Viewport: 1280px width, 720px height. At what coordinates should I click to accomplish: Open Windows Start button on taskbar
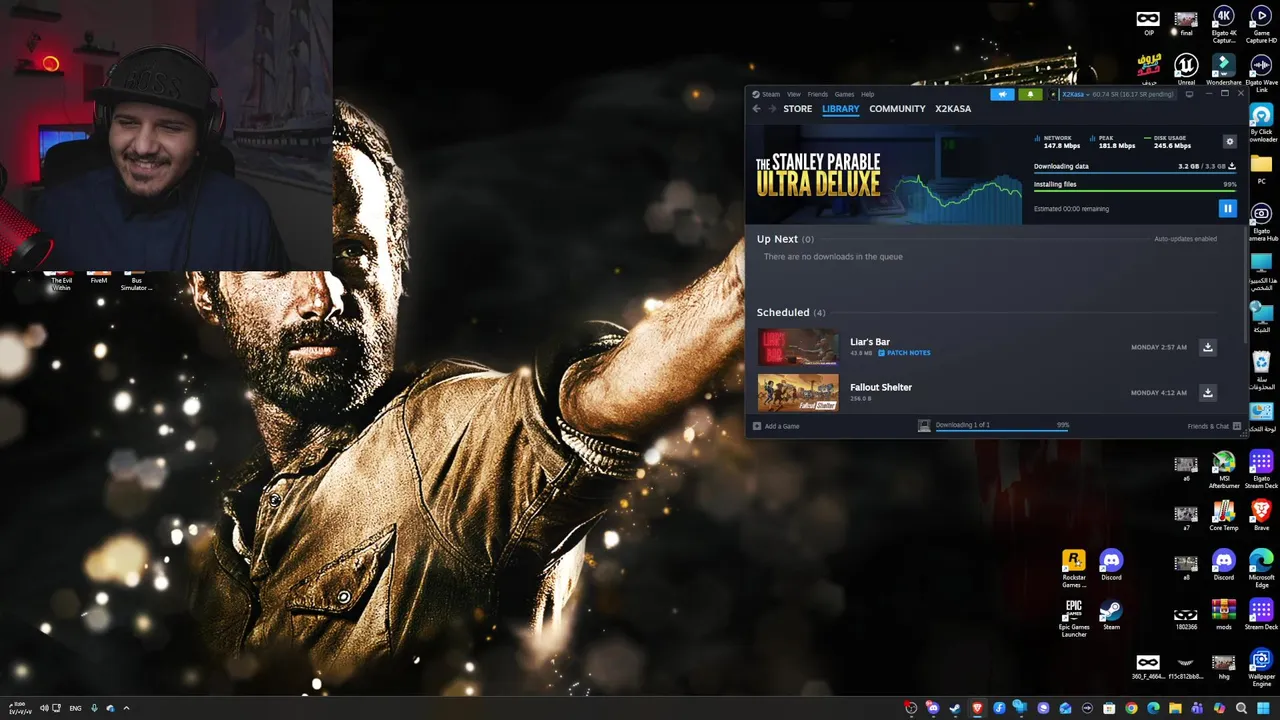tap(1263, 708)
